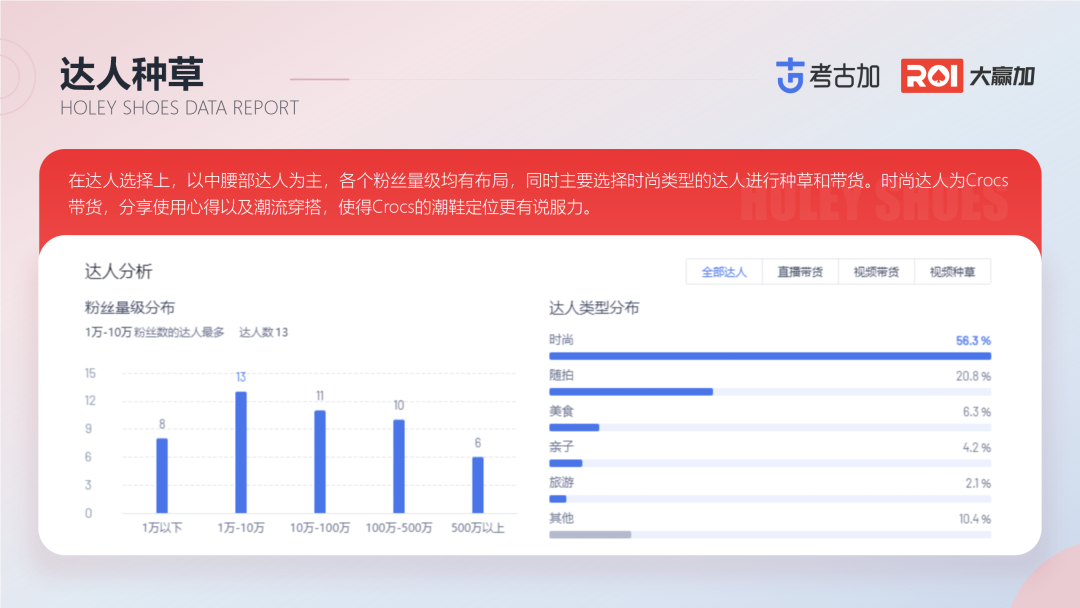1080x608 pixels.
Task: Click the 100万-500万 bar with value 10
Action: pyautogui.click(x=399, y=466)
